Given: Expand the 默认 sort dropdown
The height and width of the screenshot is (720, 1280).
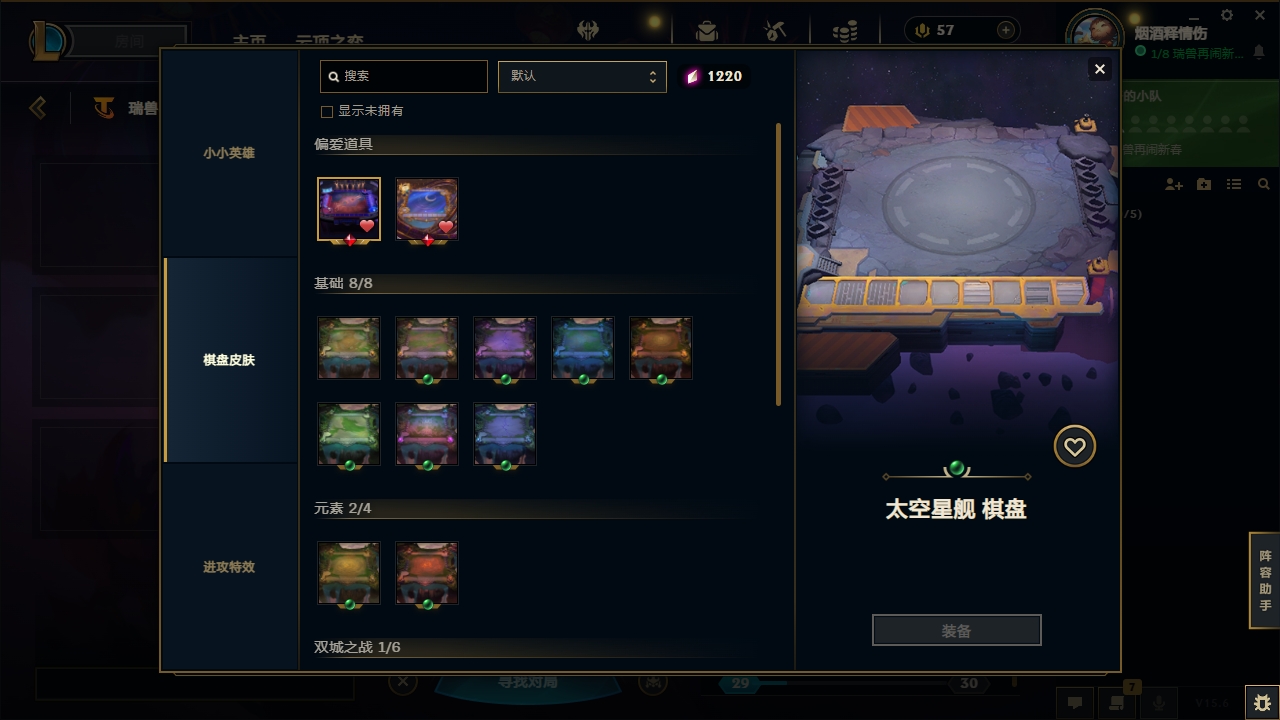Looking at the screenshot, I should (582, 76).
